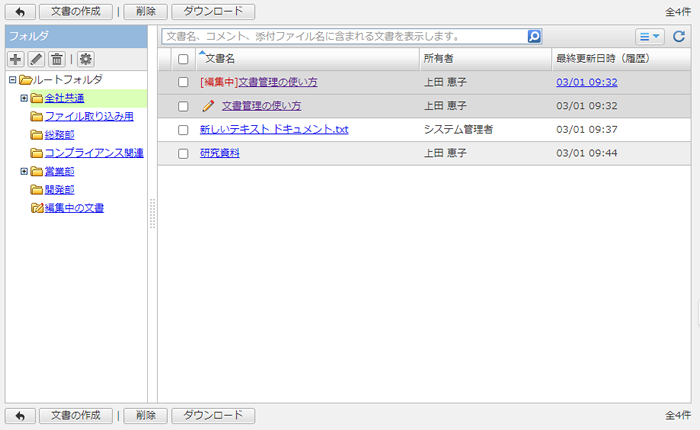Click the 全社共通 folder icon
This screenshot has width=700, height=430.
pyautogui.click(x=37, y=98)
